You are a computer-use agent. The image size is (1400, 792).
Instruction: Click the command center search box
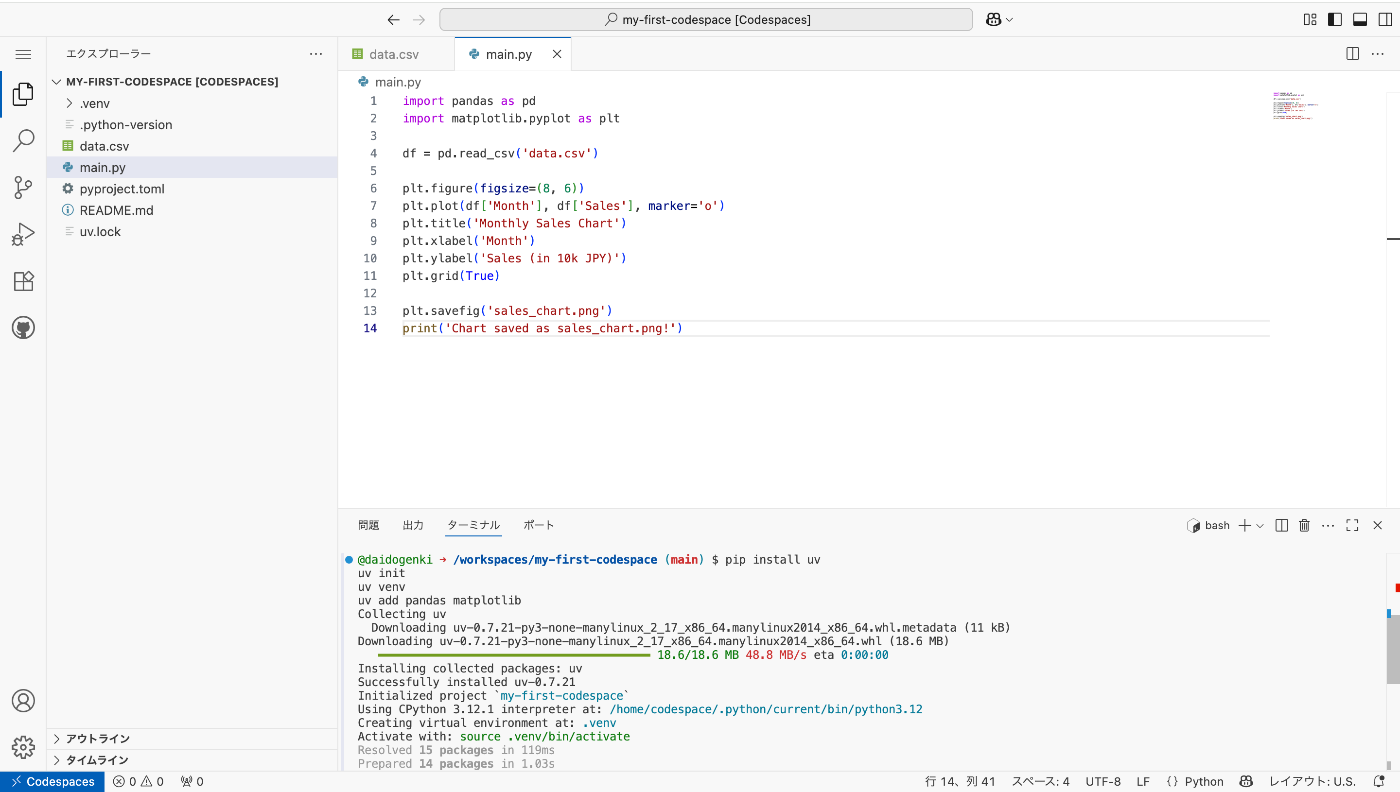click(x=706, y=20)
